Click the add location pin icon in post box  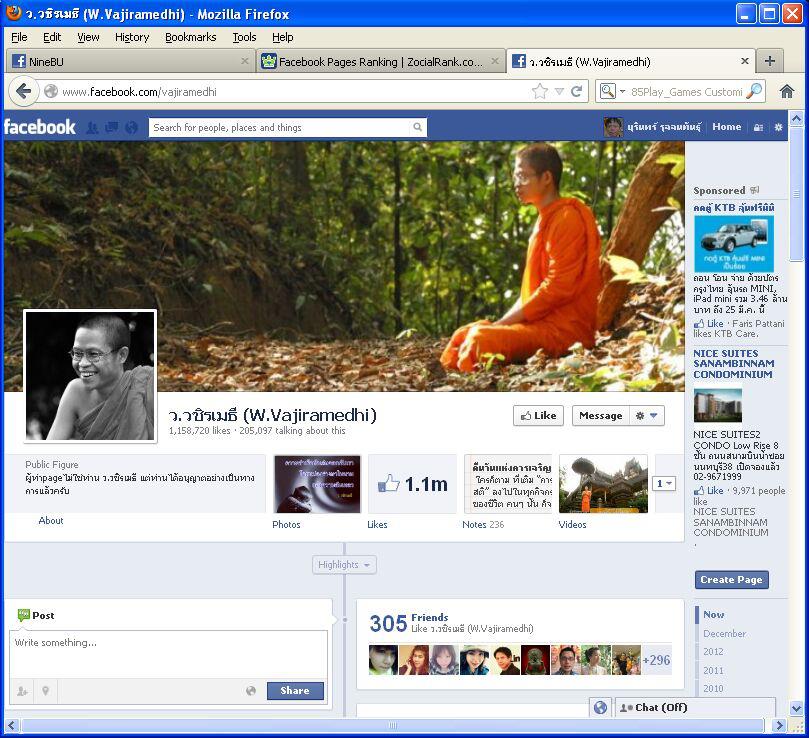click(x=45, y=691)
